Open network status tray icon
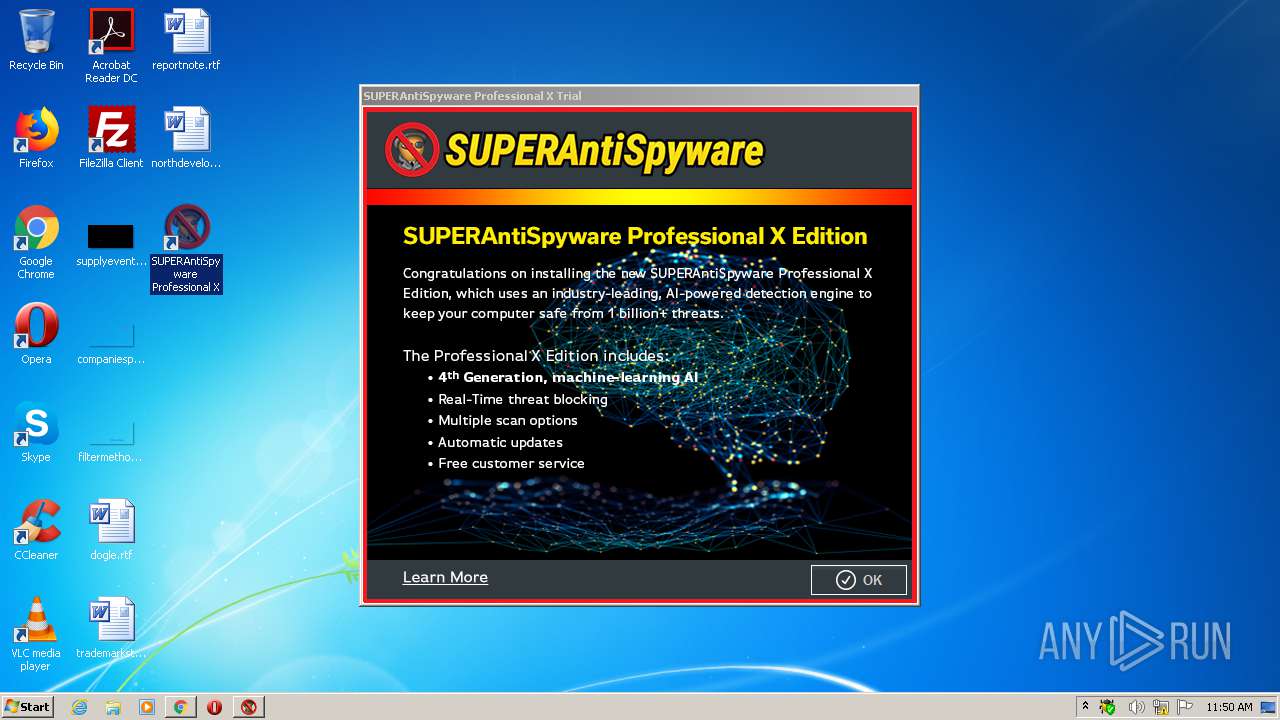This screenshot has width=1280, height=720. [1161, 707]
